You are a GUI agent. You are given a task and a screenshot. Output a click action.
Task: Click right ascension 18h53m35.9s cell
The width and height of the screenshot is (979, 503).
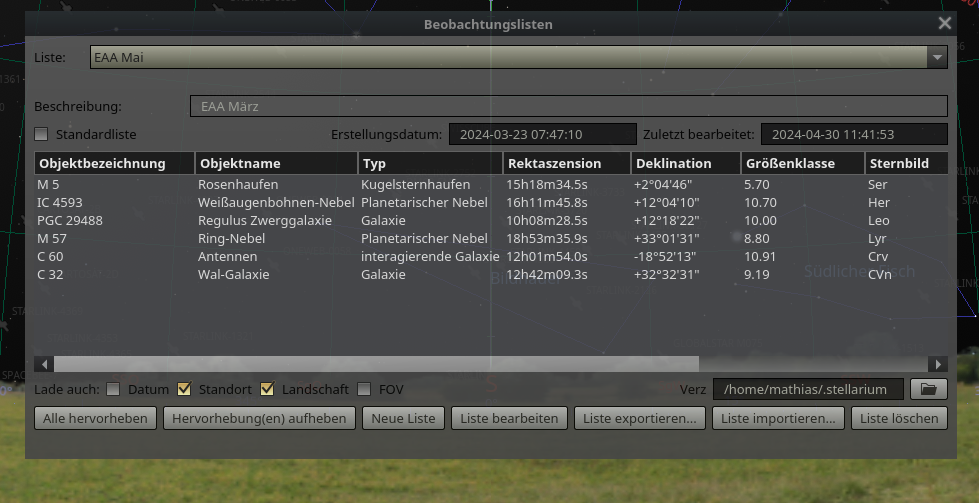pyautogui.click(x=547, y=238)
